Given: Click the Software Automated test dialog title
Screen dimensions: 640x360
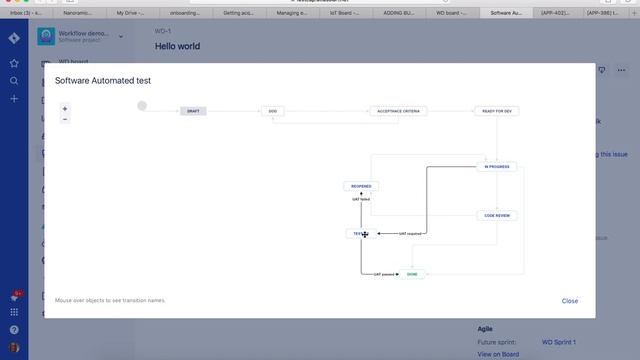Looking at the screenshot, I should (x=103, y=81).
